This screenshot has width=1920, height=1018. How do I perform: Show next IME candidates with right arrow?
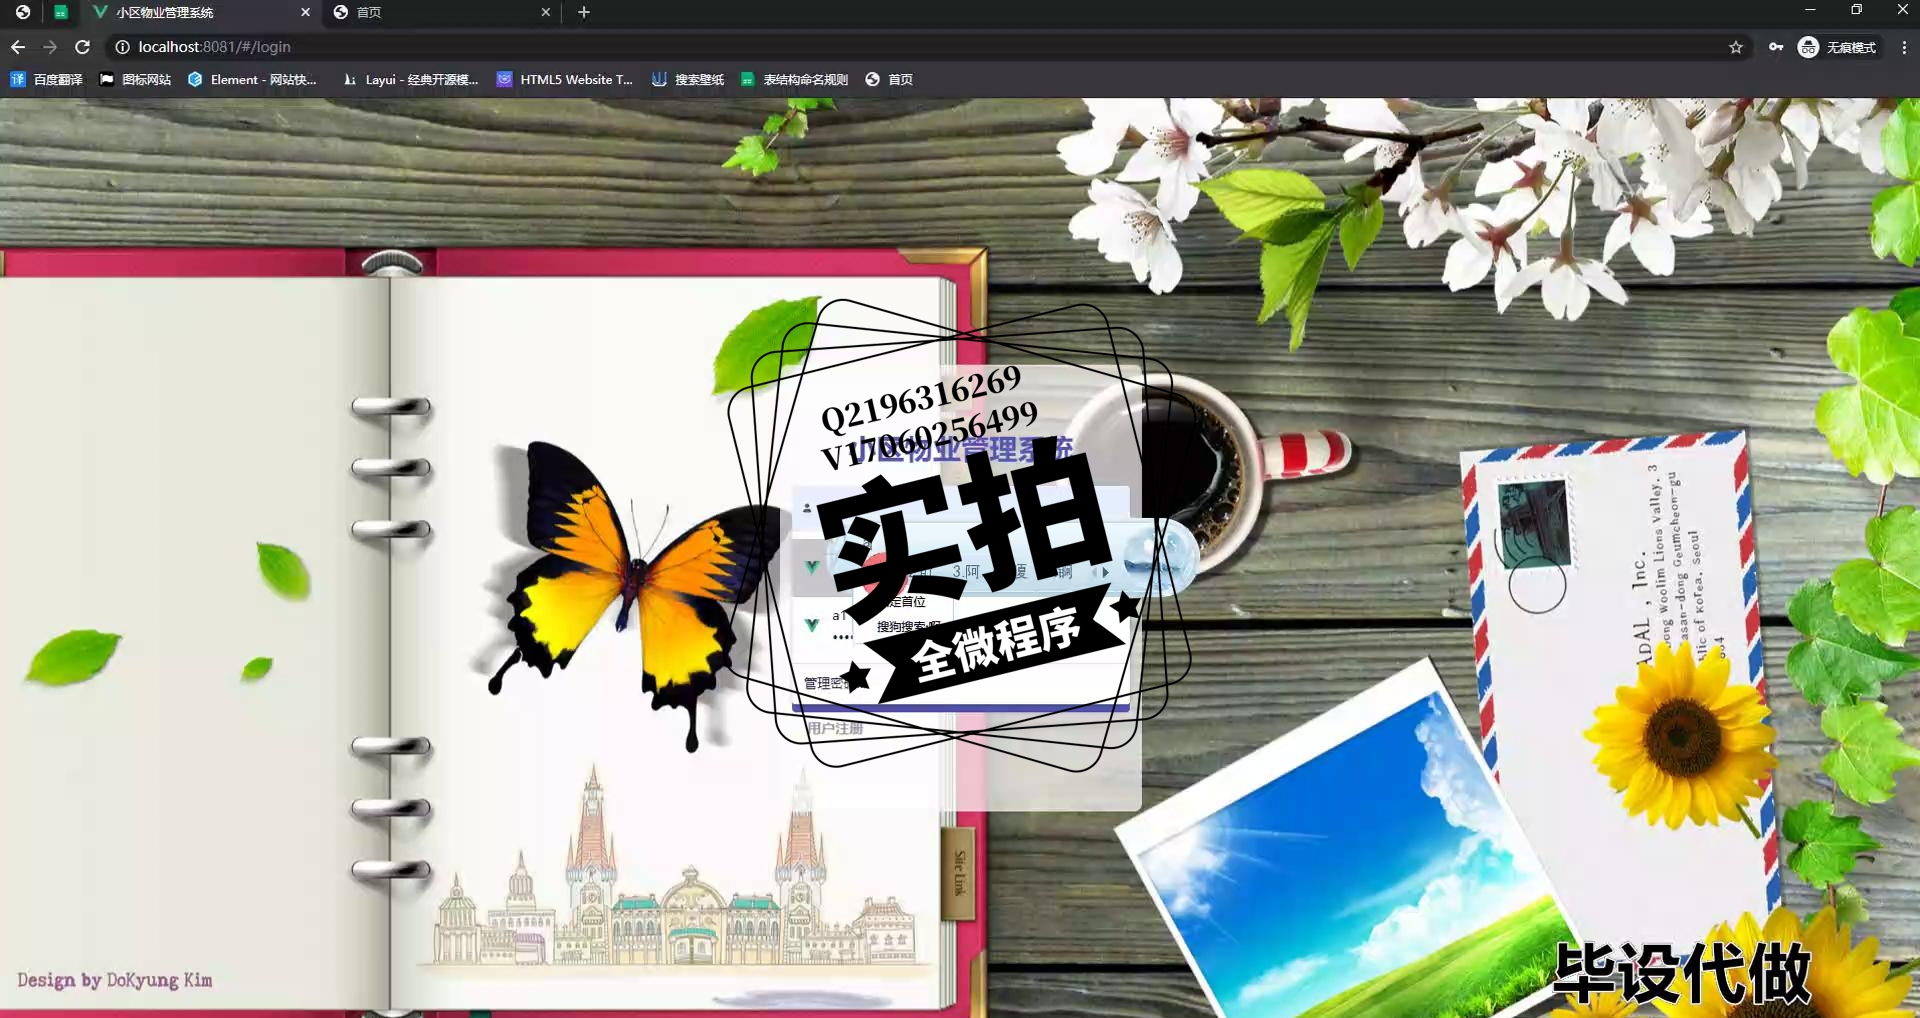pos(1105,572)
